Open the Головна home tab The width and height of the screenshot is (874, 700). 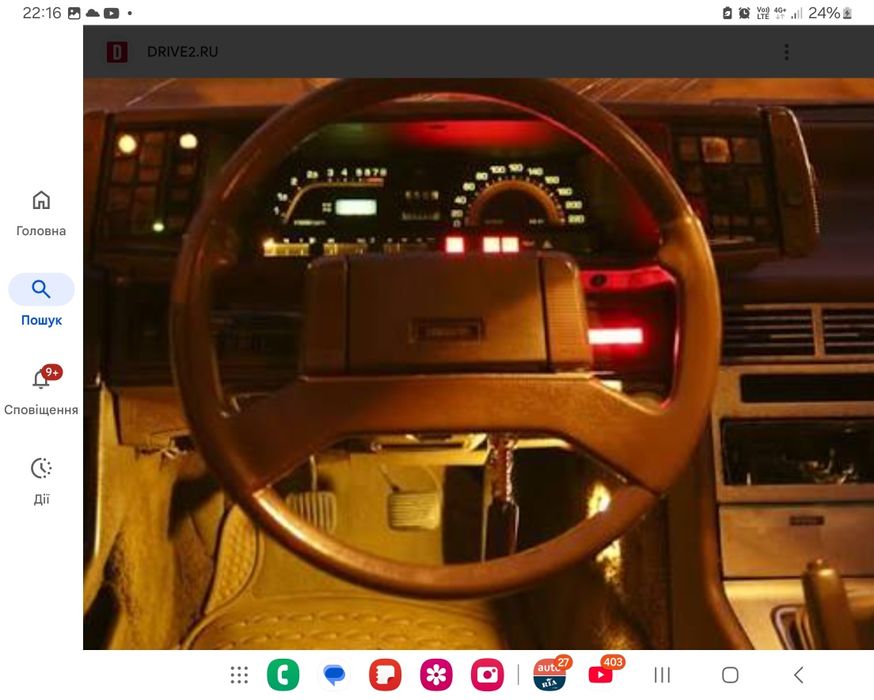[41, 213]
